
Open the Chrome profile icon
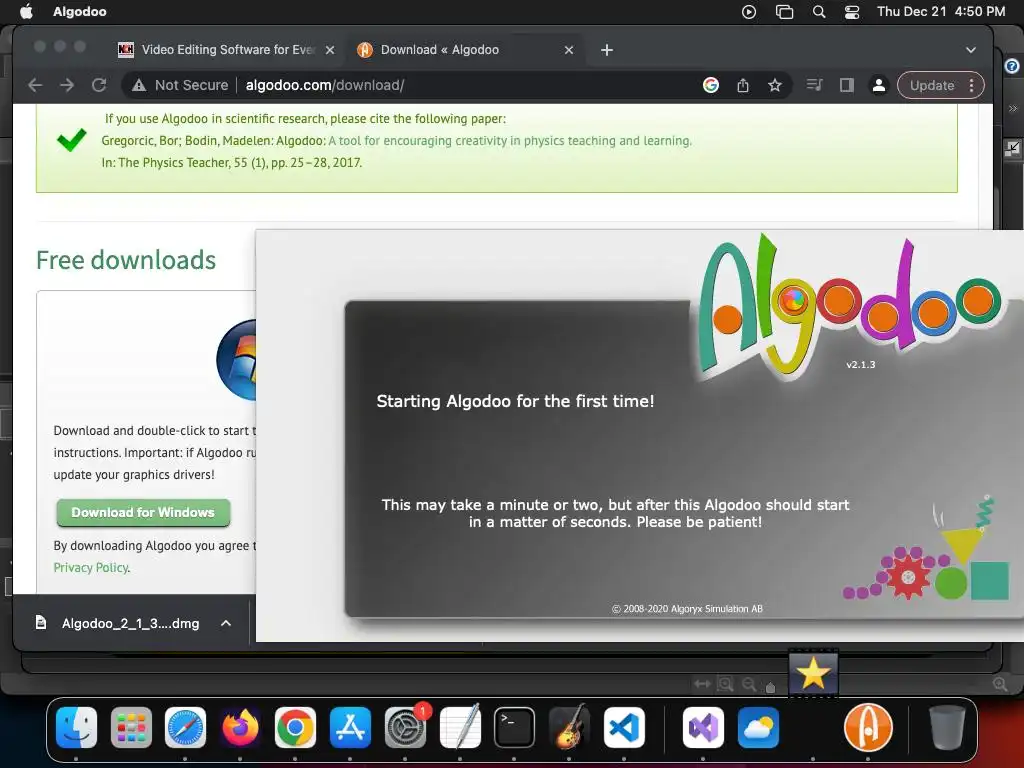pos(879,85)
